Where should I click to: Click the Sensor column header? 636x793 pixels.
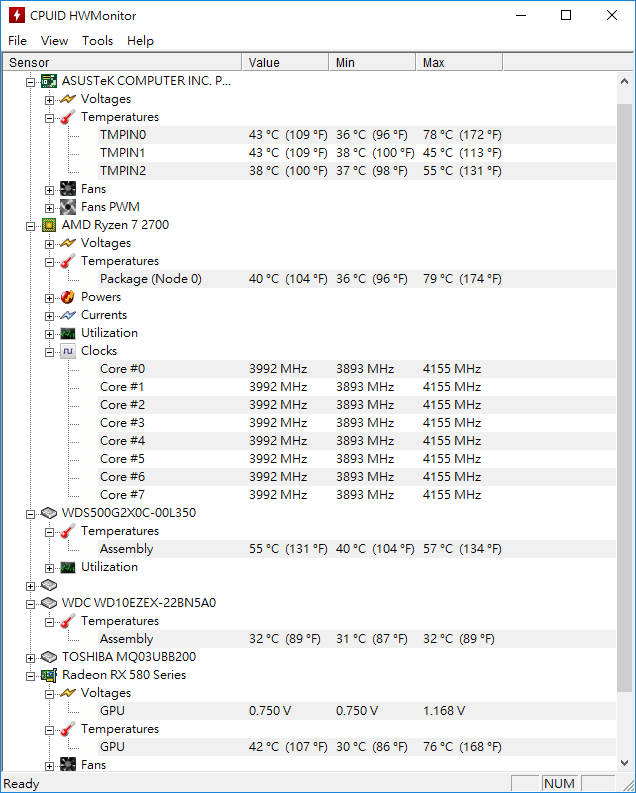click(x=122, y=62)
